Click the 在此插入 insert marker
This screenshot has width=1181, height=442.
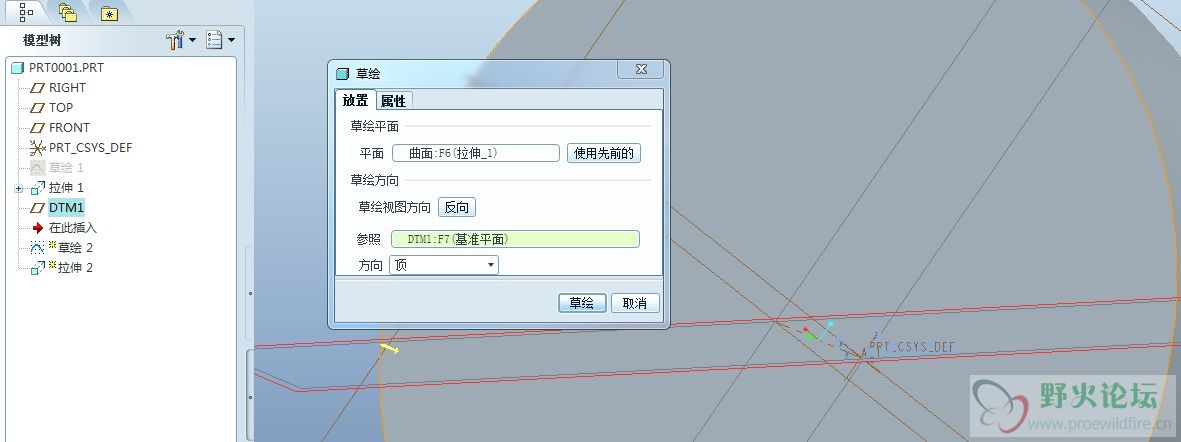[73, 227]
